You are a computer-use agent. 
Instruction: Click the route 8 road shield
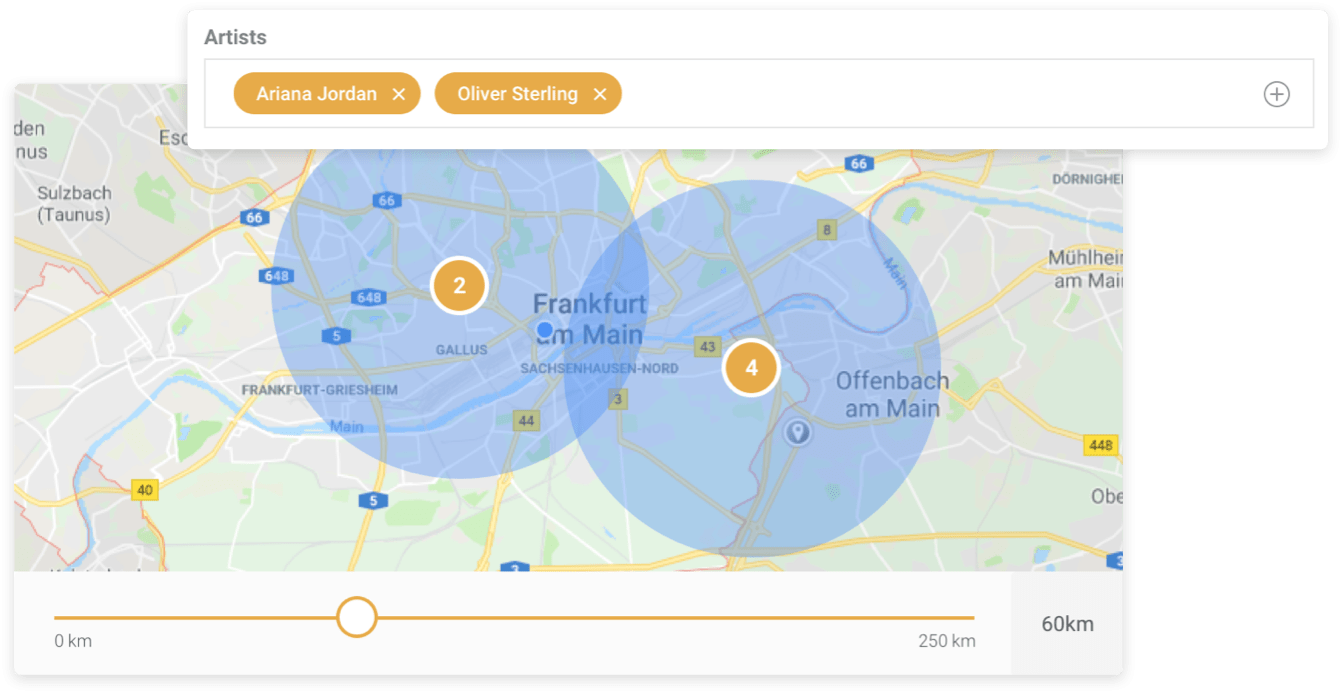pos(826,231)
